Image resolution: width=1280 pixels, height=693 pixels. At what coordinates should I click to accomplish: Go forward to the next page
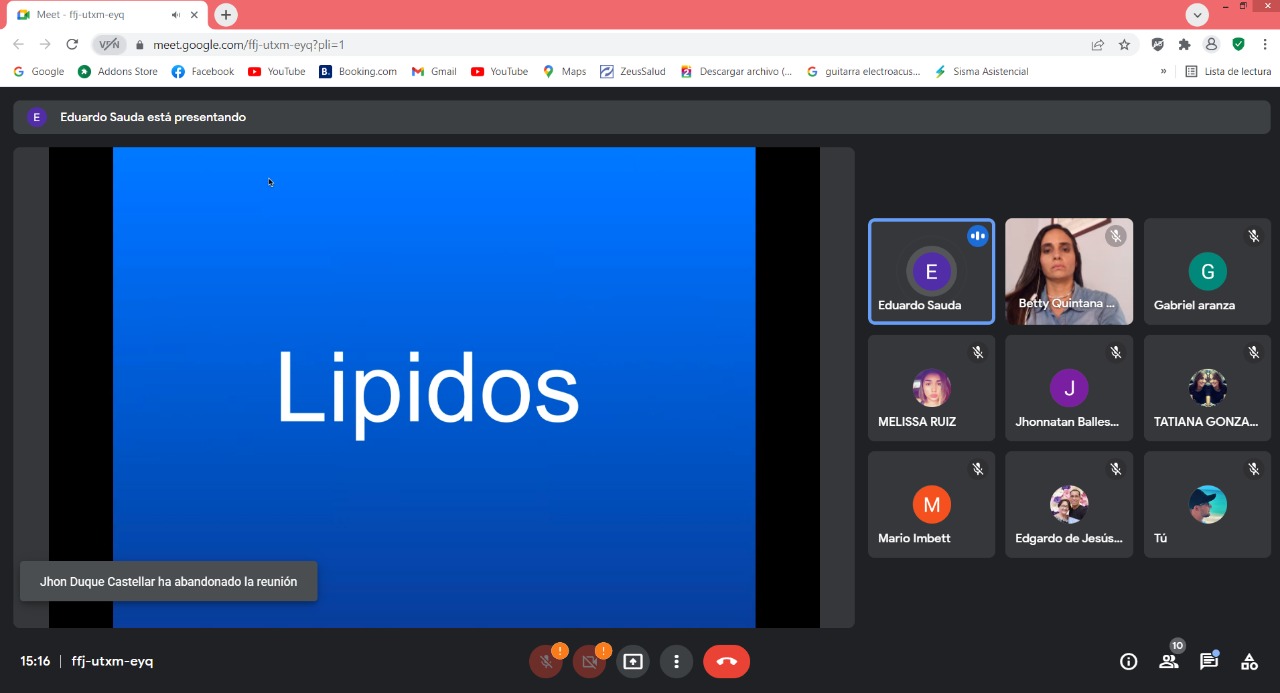pos(45,44)
